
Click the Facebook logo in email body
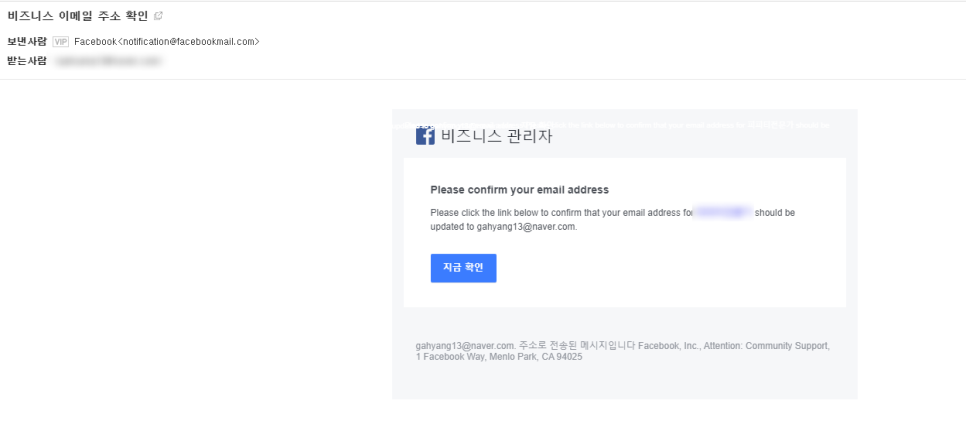pos(425,136)
